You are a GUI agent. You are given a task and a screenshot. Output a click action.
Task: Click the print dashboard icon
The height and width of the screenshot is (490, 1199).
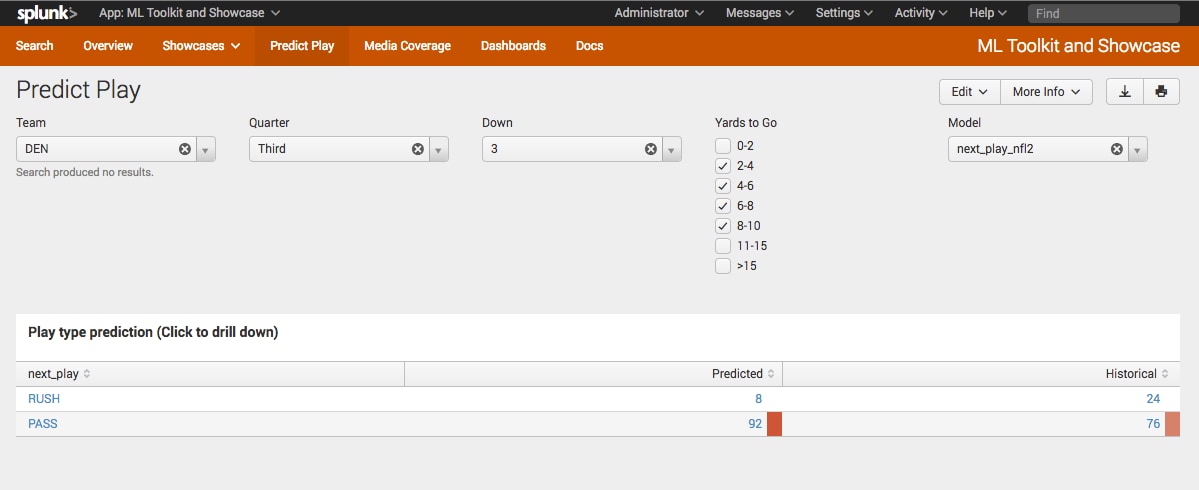(1162, 92)
